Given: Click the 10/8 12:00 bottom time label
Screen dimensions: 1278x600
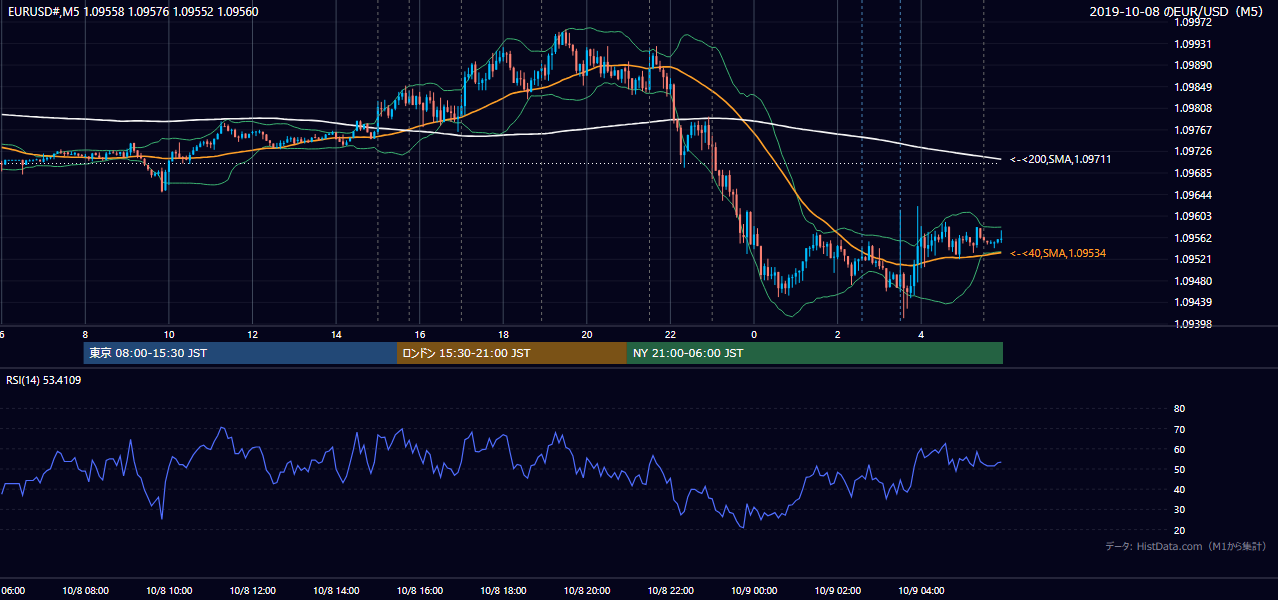Looking at the screenshot, I should point(252,591).
